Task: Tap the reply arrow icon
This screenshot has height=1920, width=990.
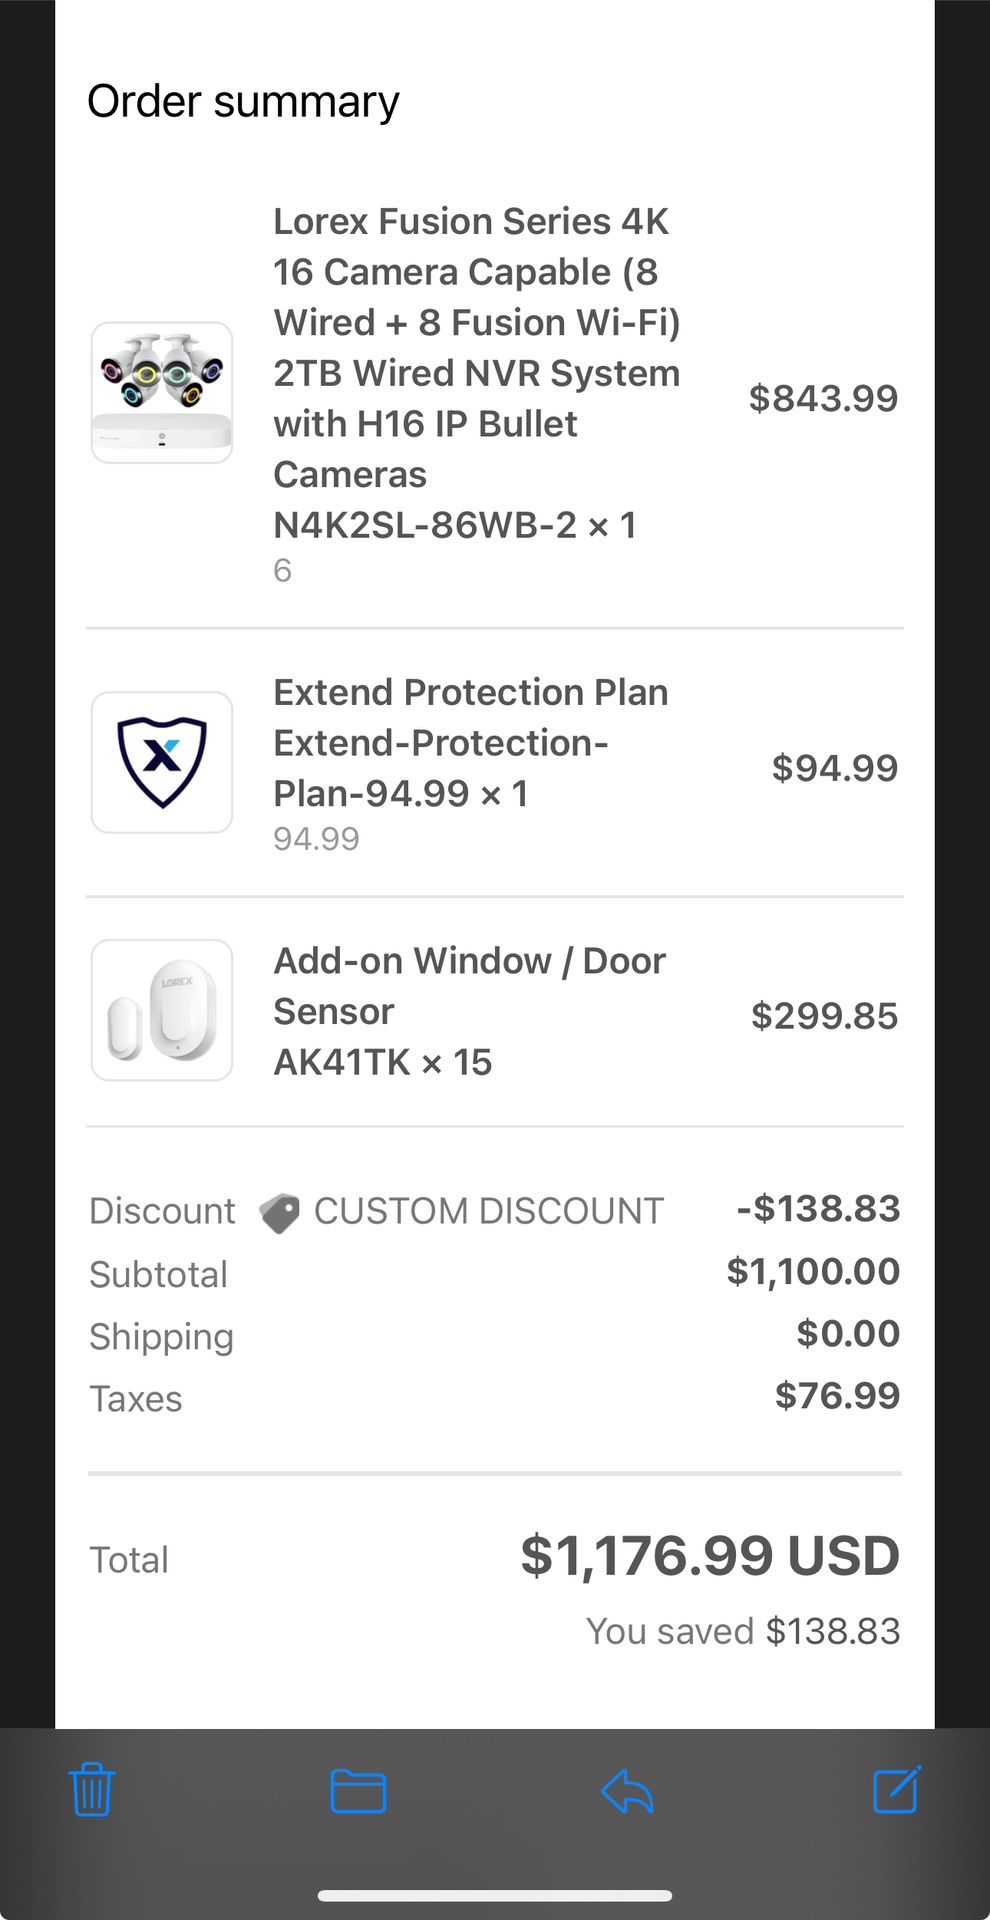Action: click(627, 1791)
